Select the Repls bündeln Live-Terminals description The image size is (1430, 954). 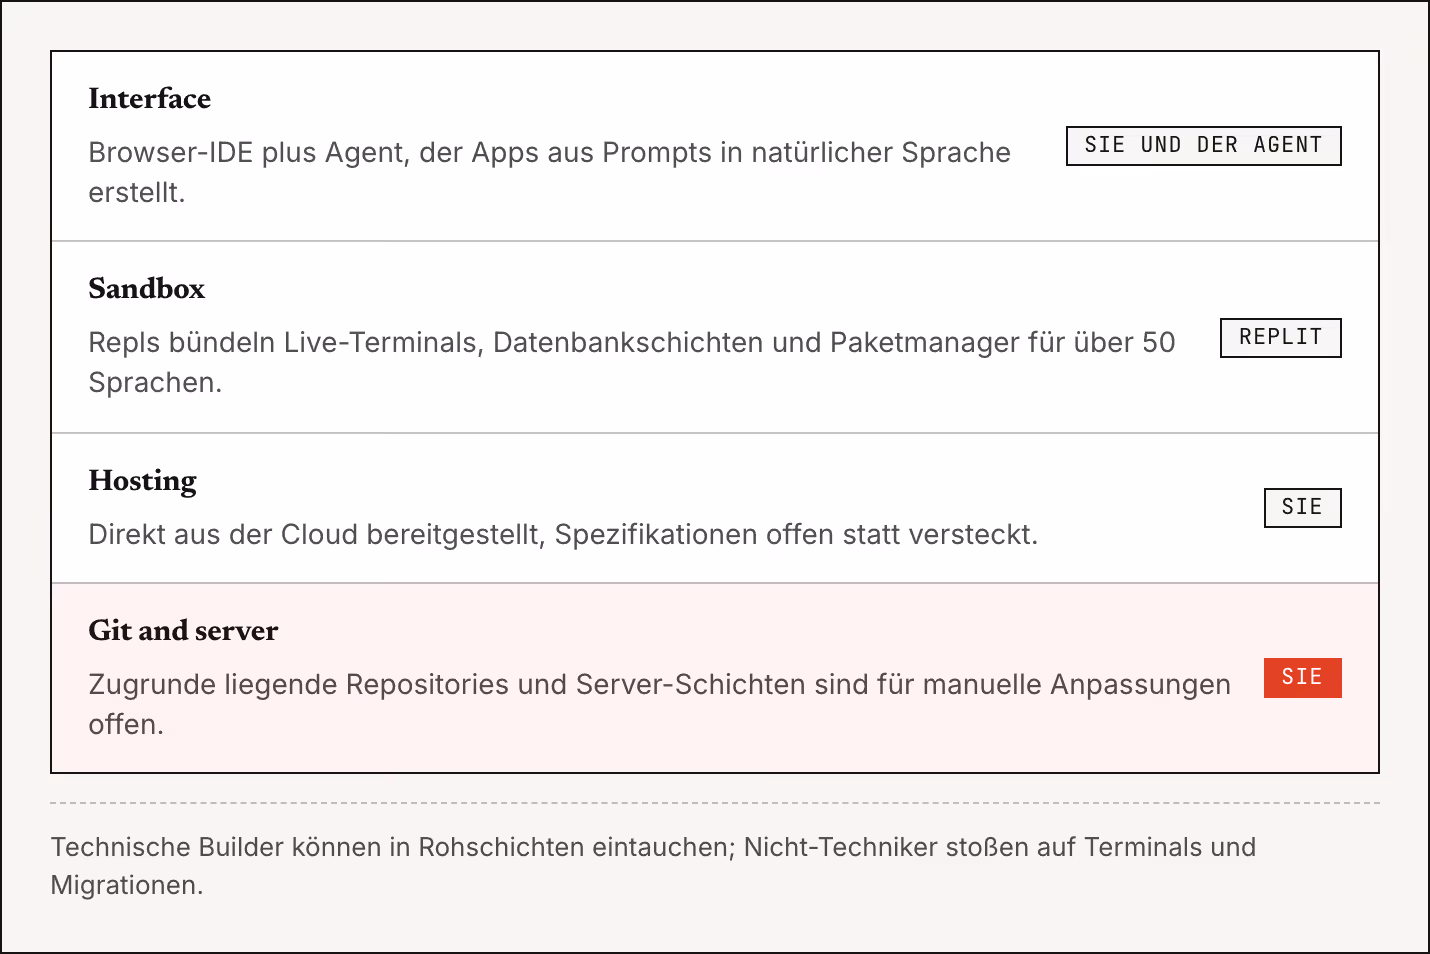pyautogui.click(x=631, y=362)
